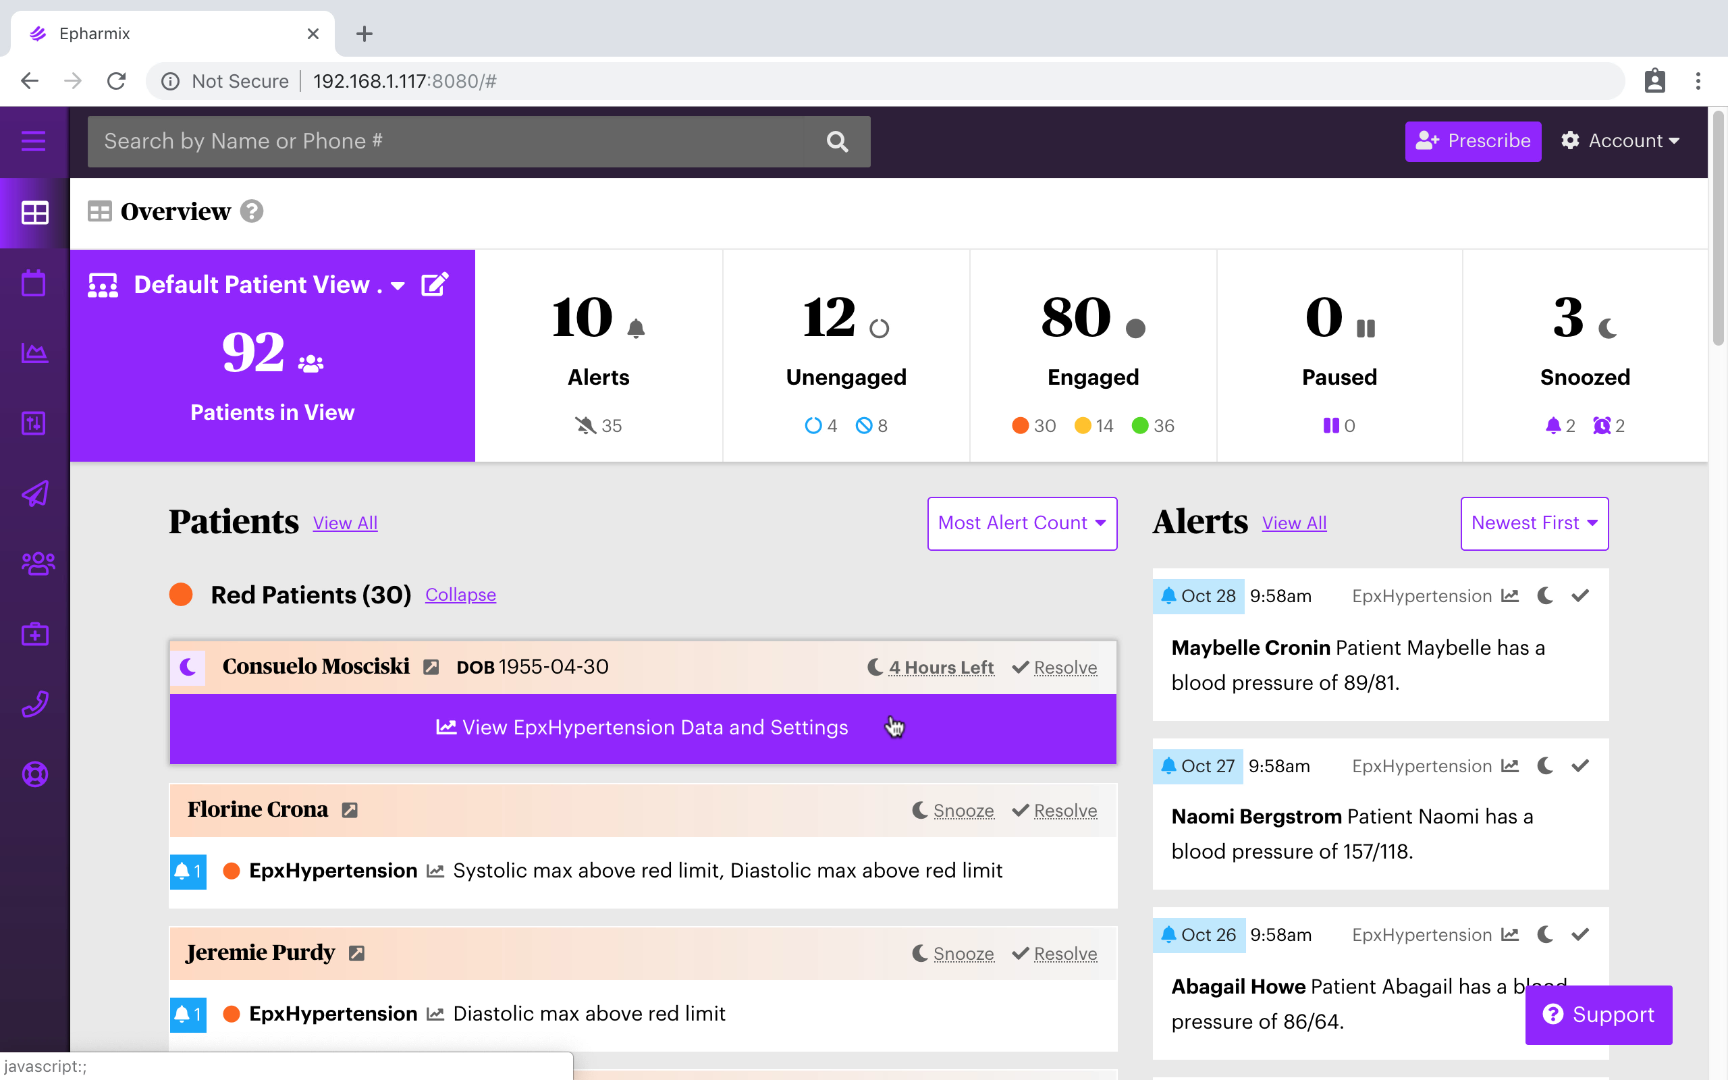Resolve Florine Crona's alert
This screenshot has height=1080, width=1728.
tap(1055, 810)
